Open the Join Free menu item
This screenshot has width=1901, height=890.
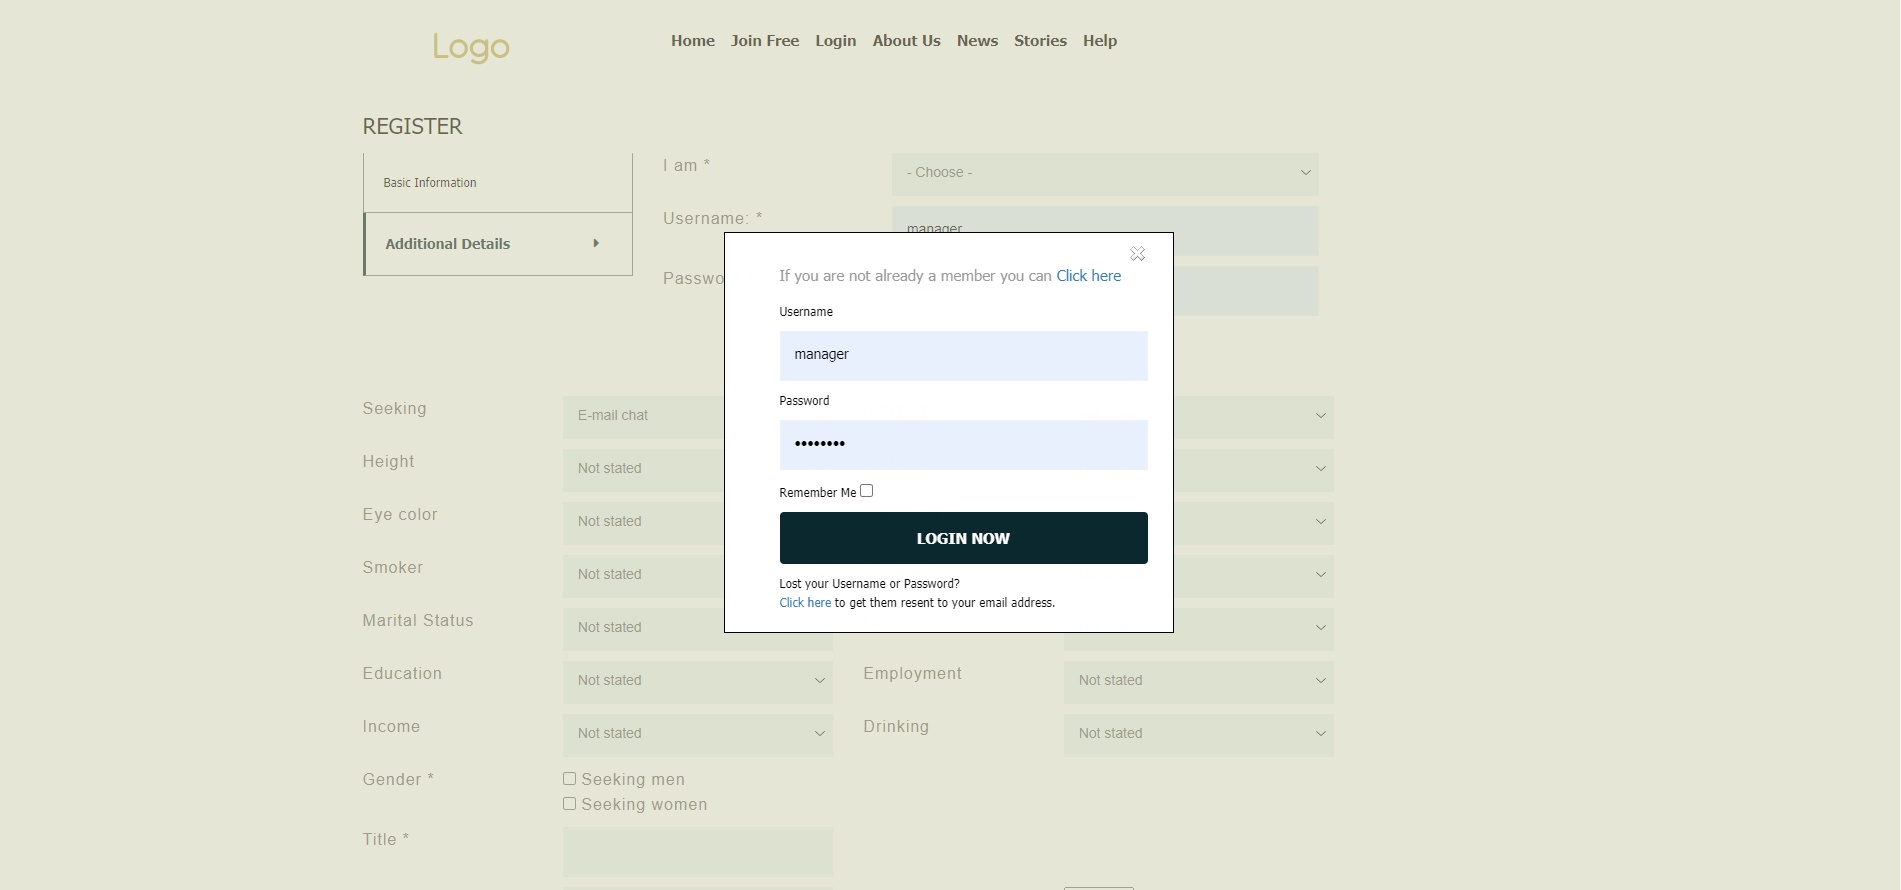(764, 41)
